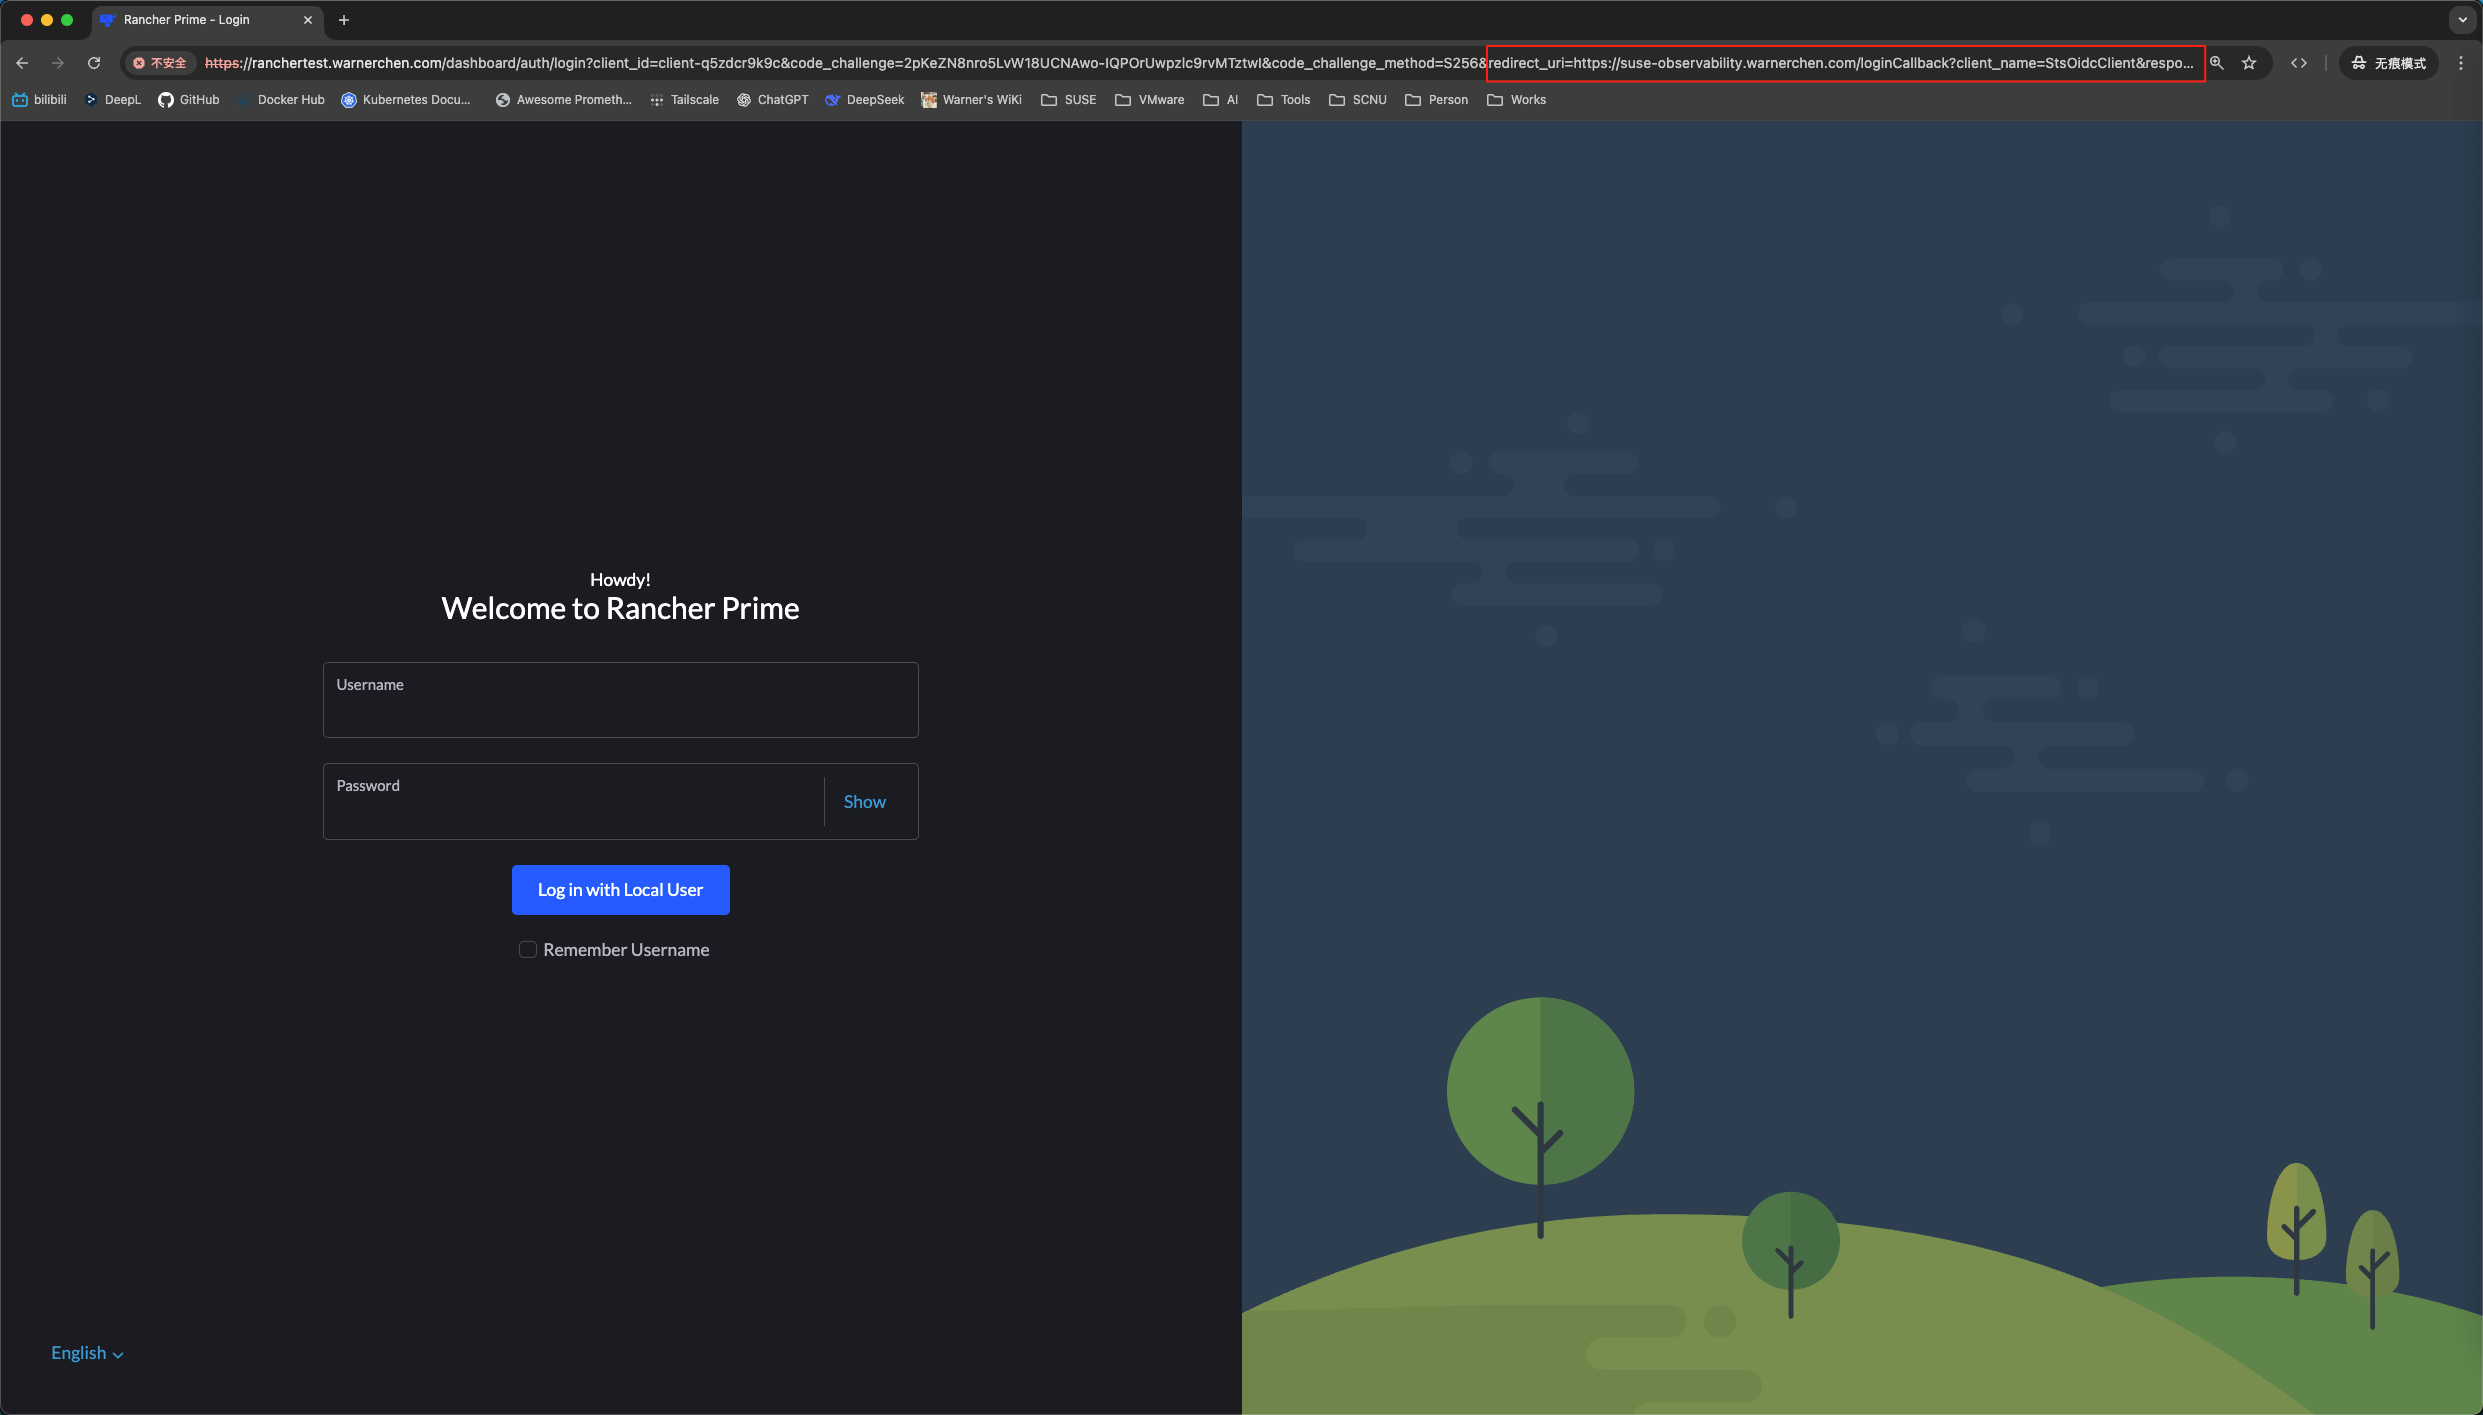Open the tab search chevron

[2463, 20]
